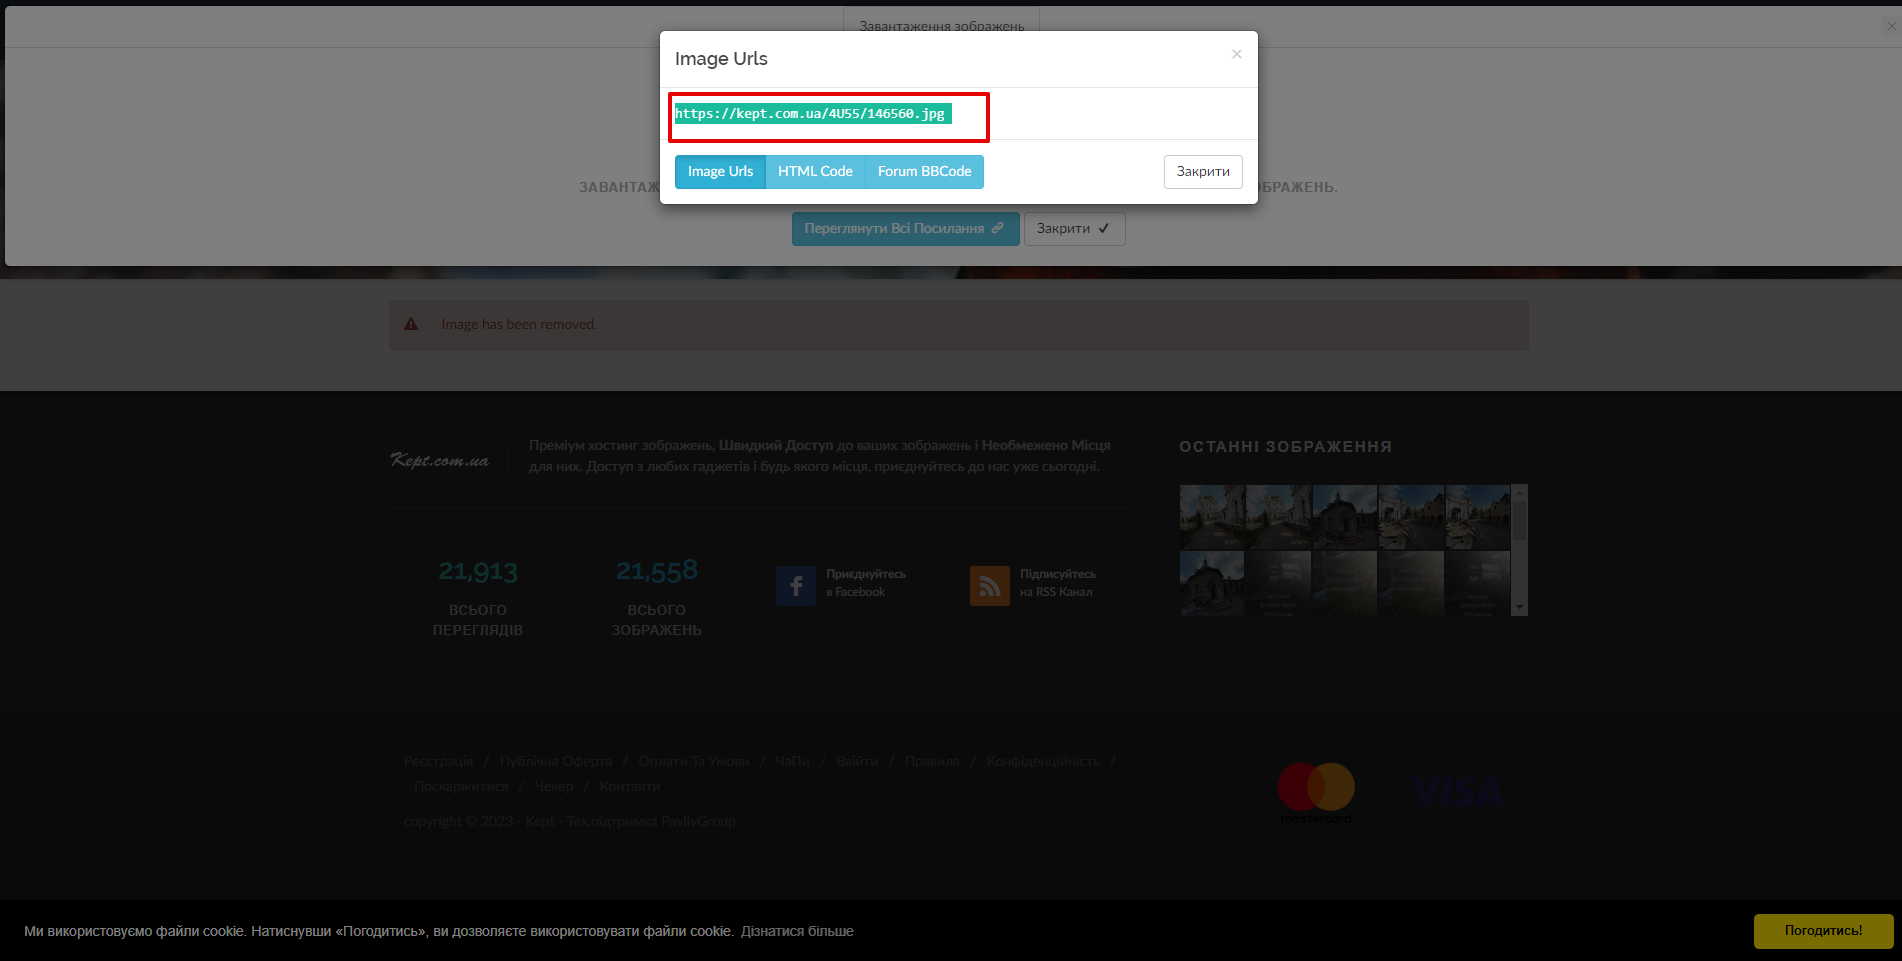This screenshot has width=1902, height=961.
Task: Click scroll-up arrow of recent images list
Action: (x=1520, y=491)
